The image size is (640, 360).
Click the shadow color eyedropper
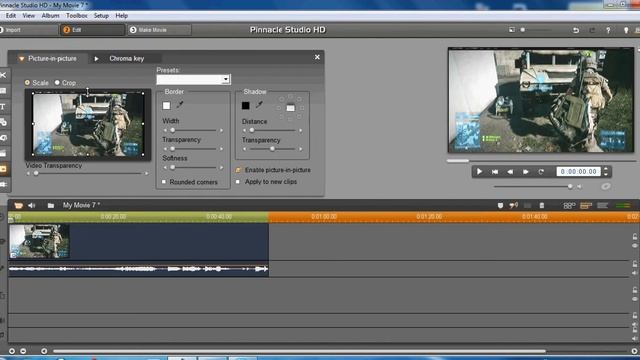pos(259,105)
